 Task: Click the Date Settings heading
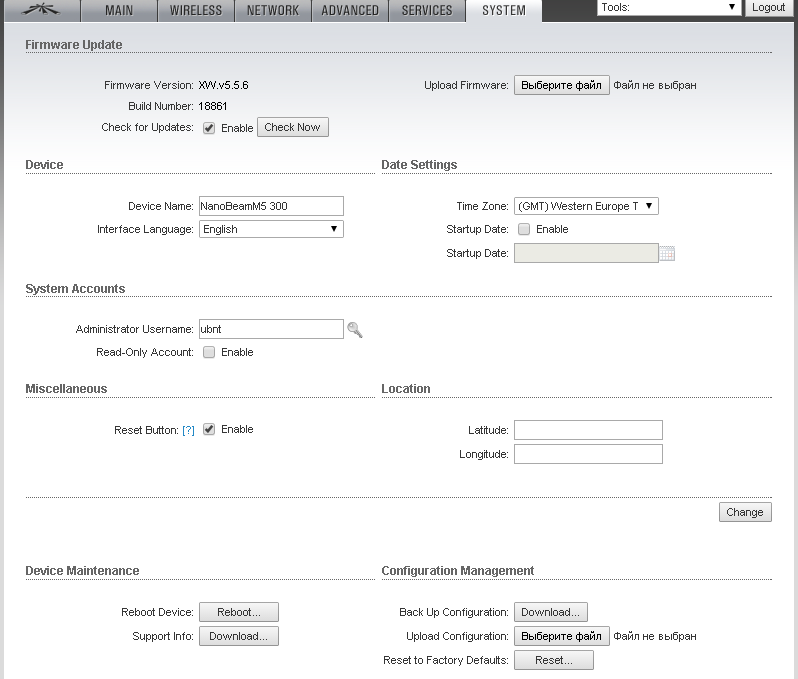tap(419, 165)
